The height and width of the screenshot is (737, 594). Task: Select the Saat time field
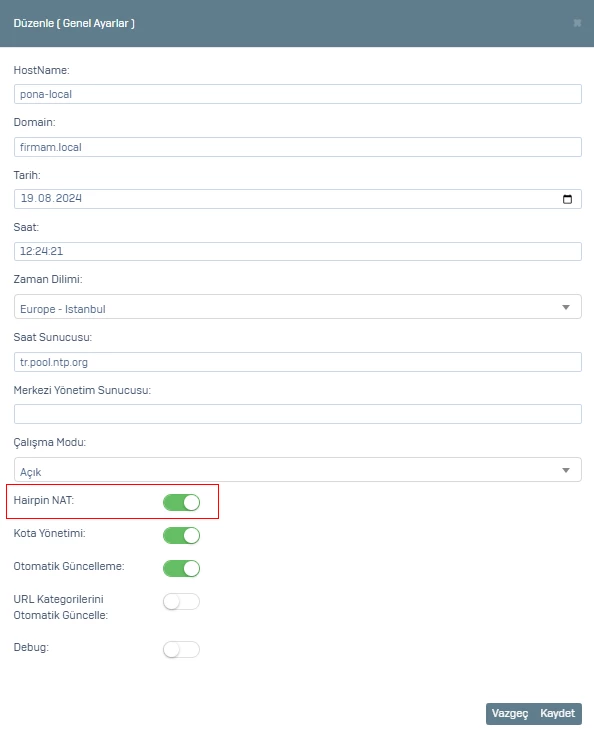point(297,251)
